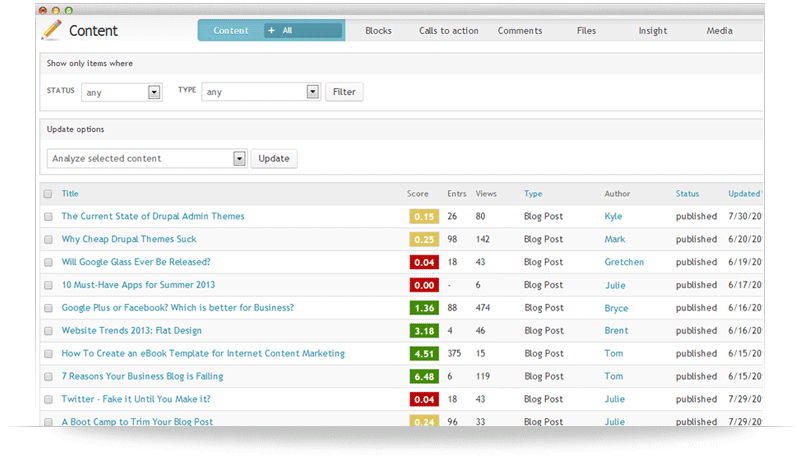Tick the Twitter Fake it checkbox
The image size is (800, 461).
[x=48, y=399]
